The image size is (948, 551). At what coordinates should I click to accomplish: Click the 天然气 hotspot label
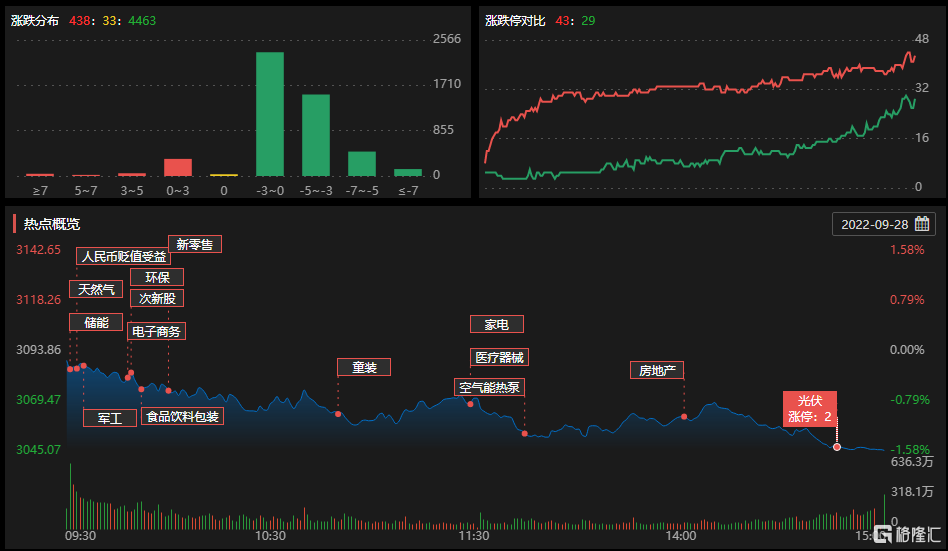point(96,290)
